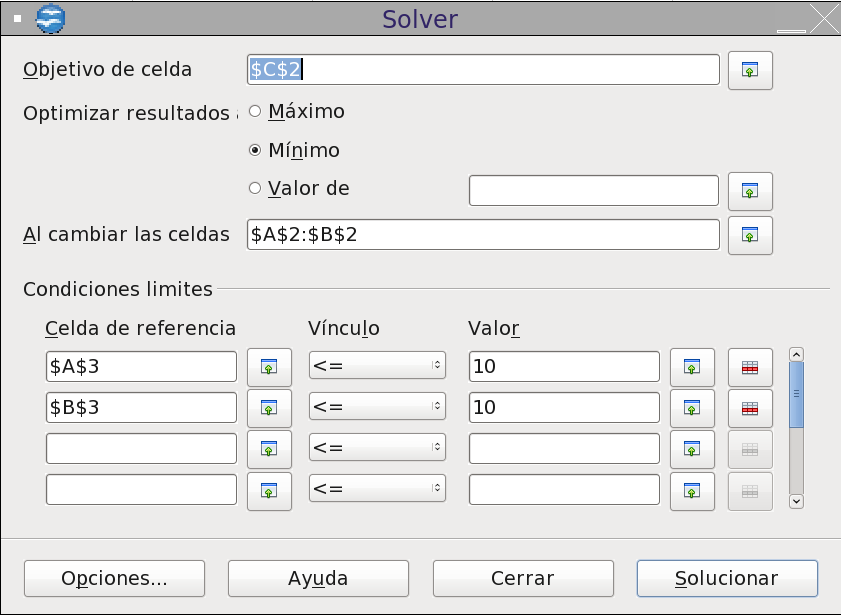Viewport: 841px width, 615px height.
Task: Delete the first constraint row $A$3
Action: pyautogui.click(x=750, y=367)
